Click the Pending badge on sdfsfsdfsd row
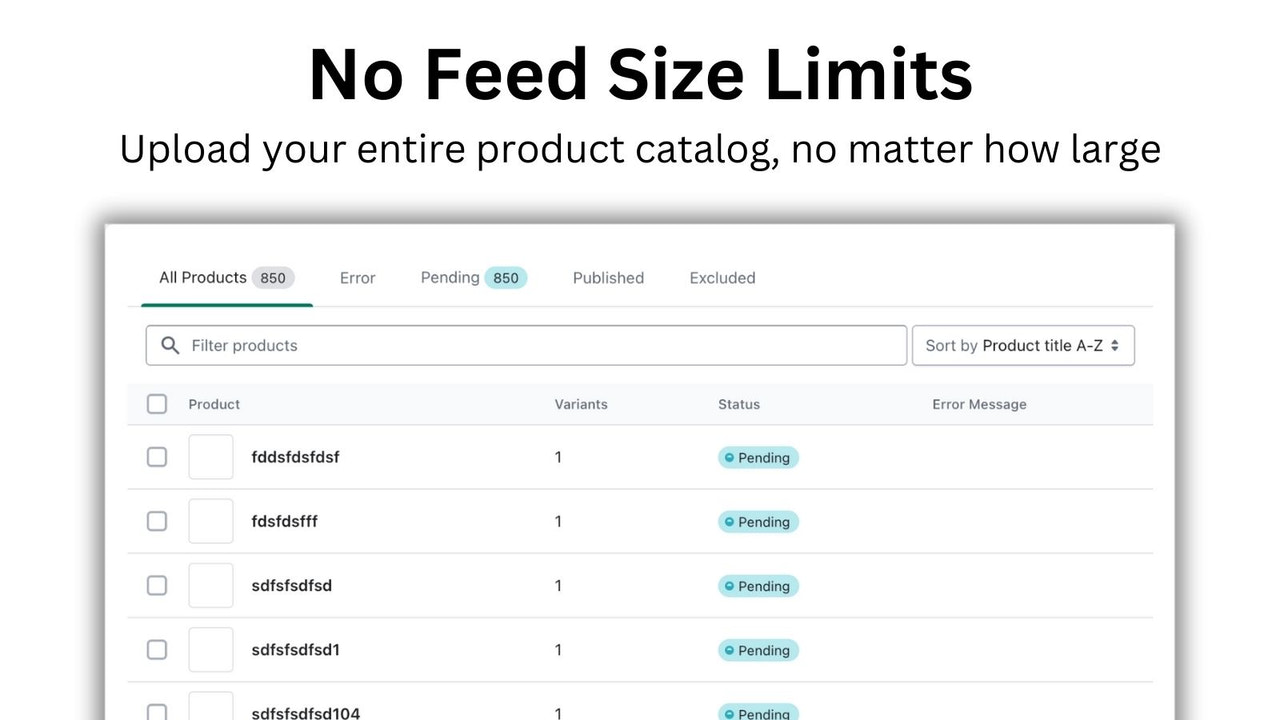1280x720 pixels. [x=758, y=586]
